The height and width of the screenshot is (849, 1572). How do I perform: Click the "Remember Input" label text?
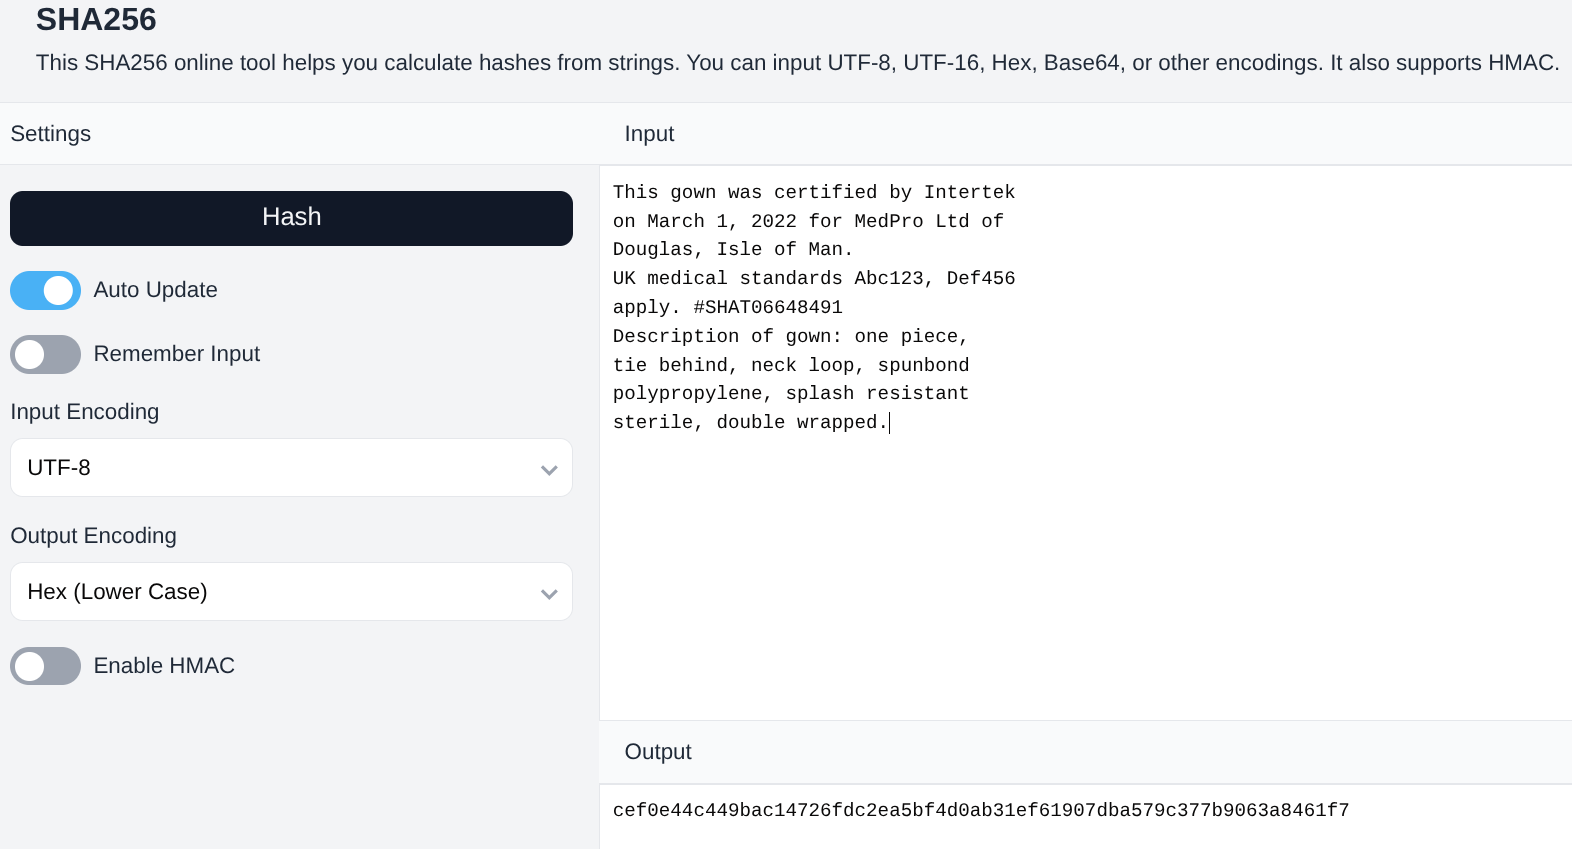176,354
